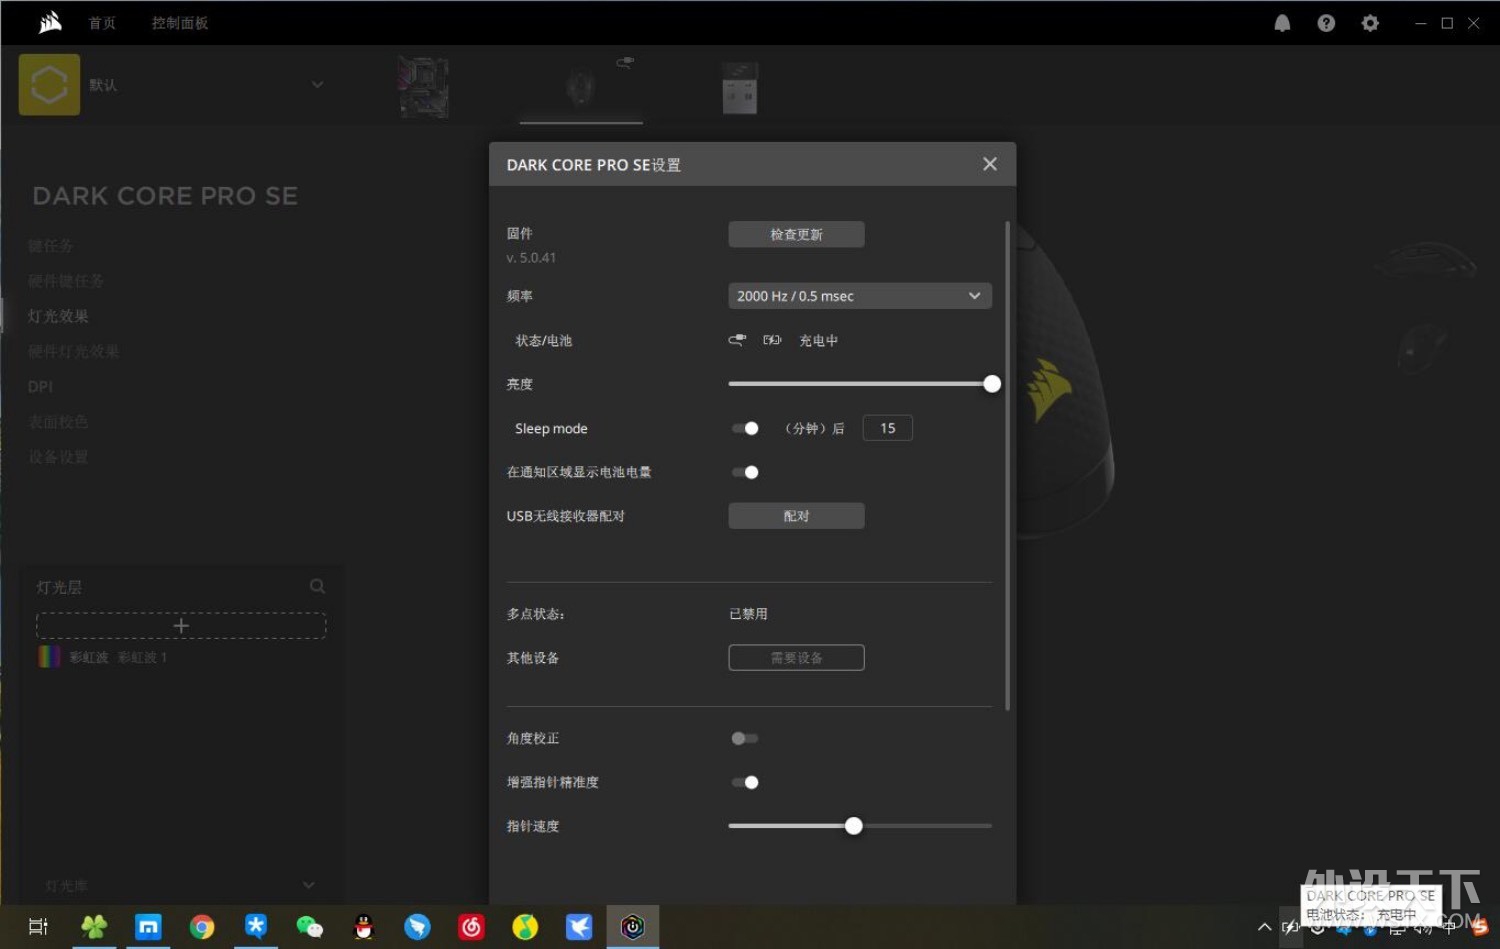Open the help question mark icon
Viewport: 1500px width, 949px height.
tap(1326, 23)
